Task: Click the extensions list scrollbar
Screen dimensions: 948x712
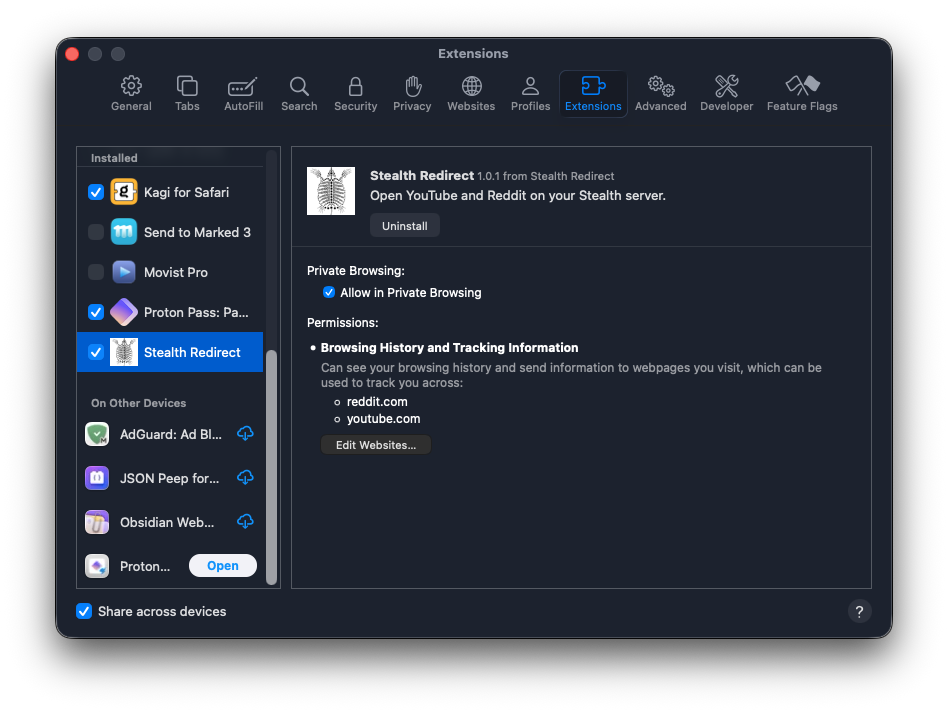Action: (271, 467)
